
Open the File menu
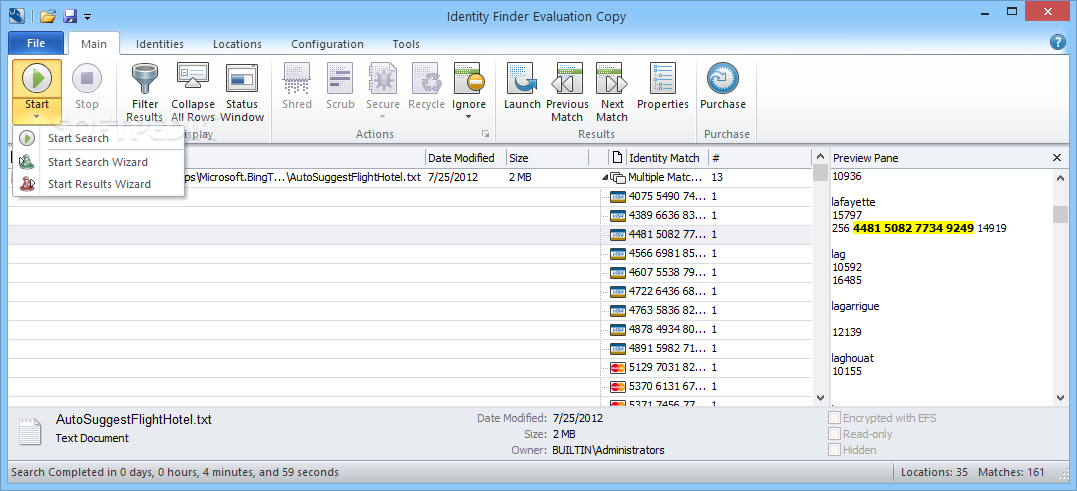36,43
